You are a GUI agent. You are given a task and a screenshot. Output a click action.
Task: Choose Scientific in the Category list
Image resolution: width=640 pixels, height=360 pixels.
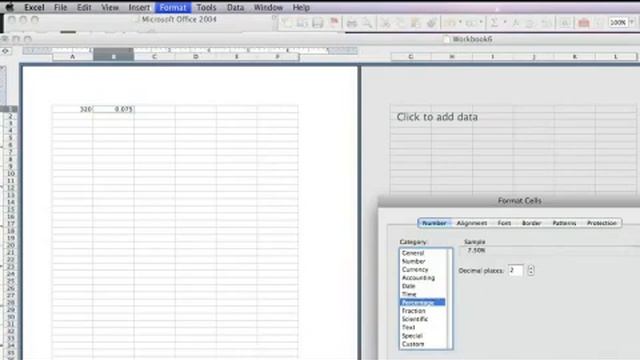click(423, 319)
